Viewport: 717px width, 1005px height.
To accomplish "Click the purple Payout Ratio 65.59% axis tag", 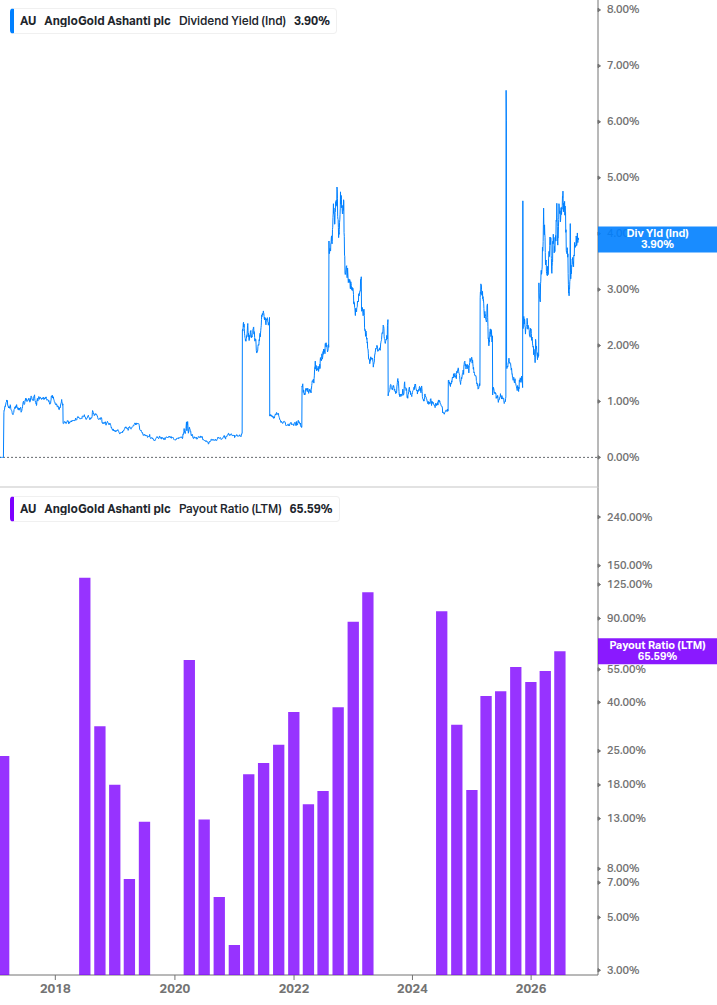I will point(657,651).
